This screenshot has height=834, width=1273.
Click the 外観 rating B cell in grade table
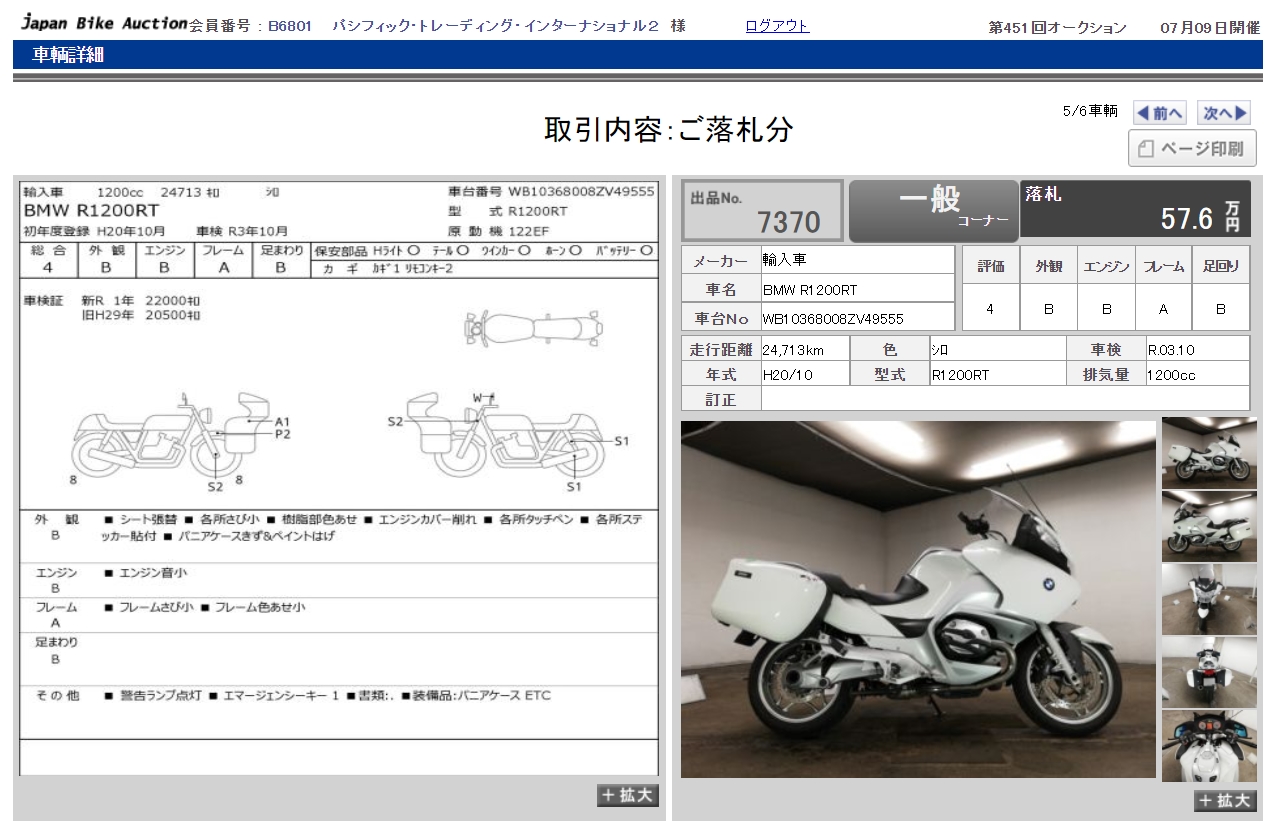tap(1048, 308)
